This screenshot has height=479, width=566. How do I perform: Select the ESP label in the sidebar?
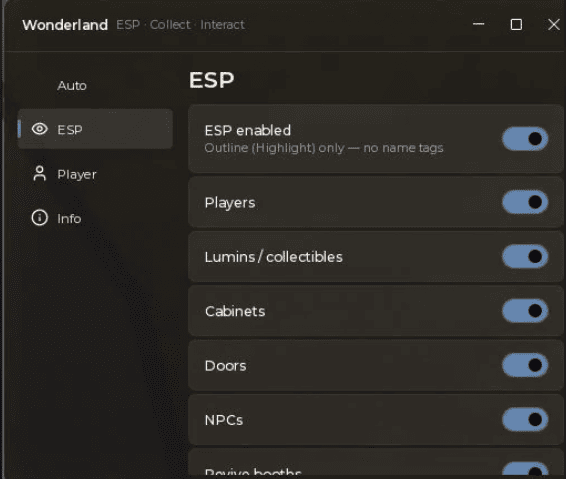pyautogui.click(x=70, y=129)
